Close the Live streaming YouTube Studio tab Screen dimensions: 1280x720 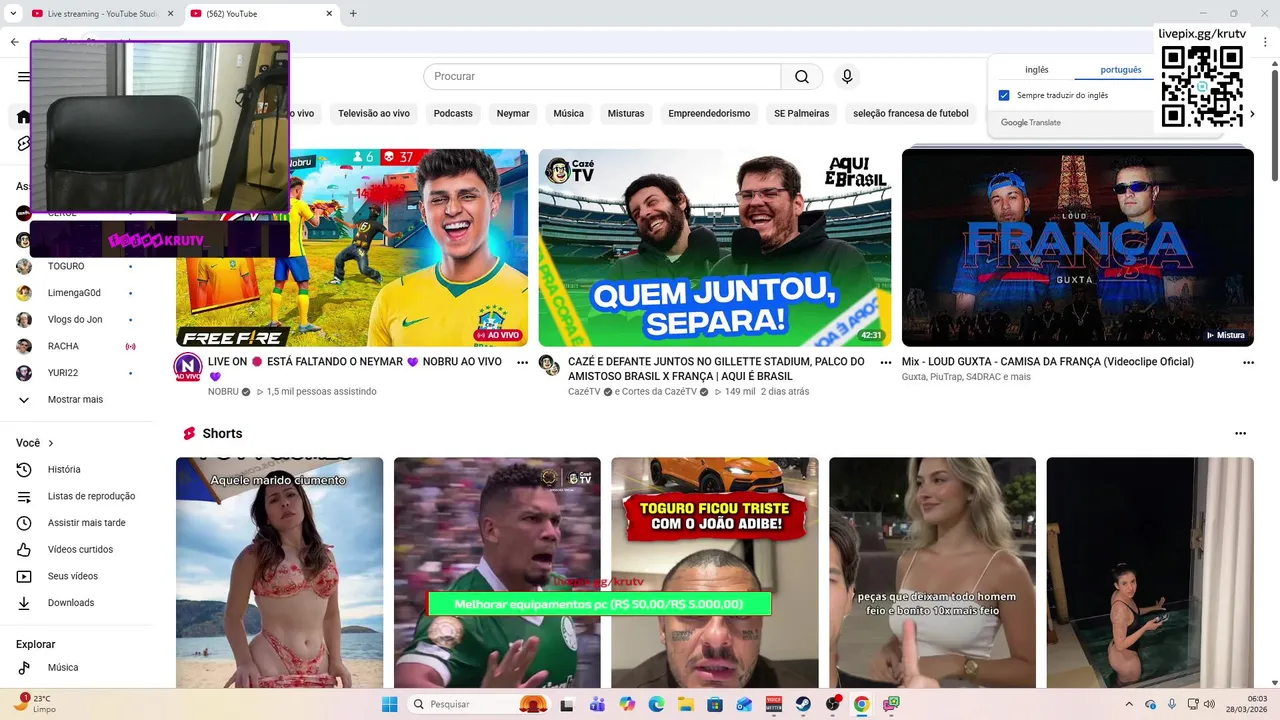pos(171,14)
